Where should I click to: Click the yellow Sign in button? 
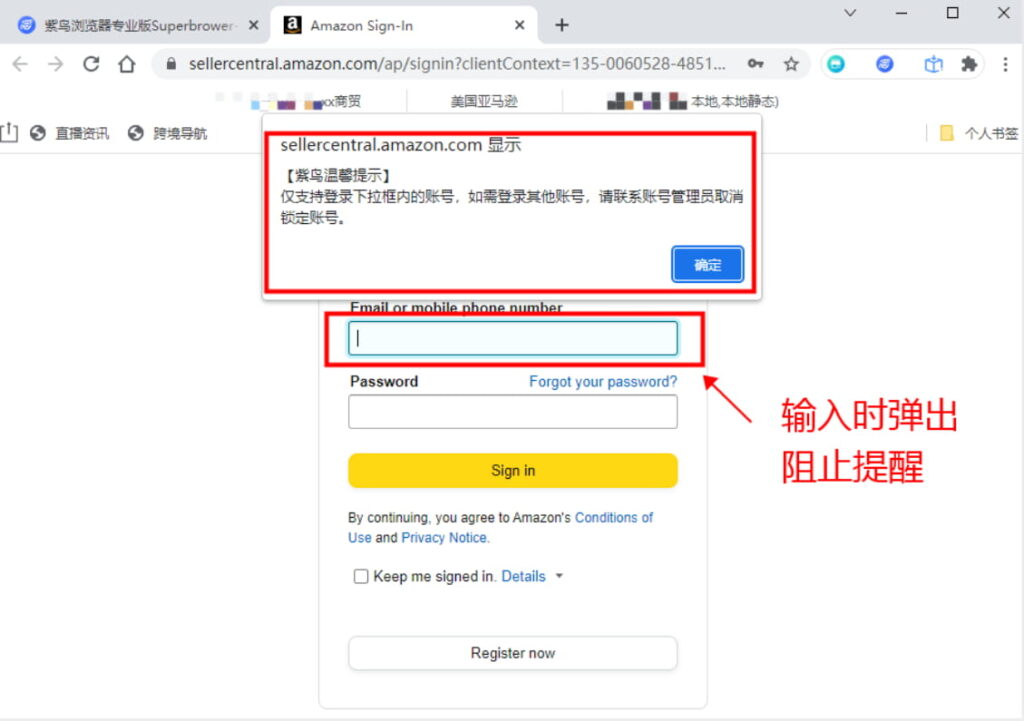[512, 470]
